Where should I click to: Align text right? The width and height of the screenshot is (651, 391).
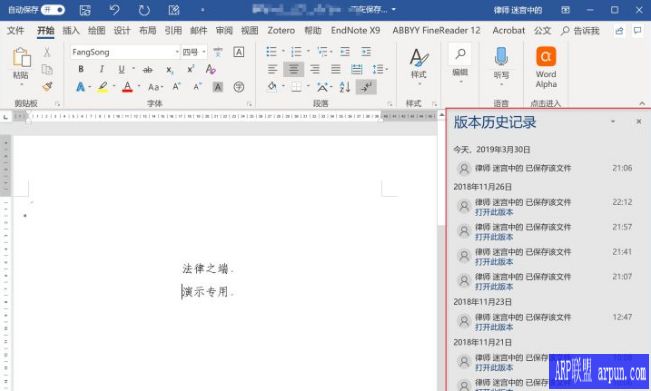pyautogui.click(x=315, y=69)
